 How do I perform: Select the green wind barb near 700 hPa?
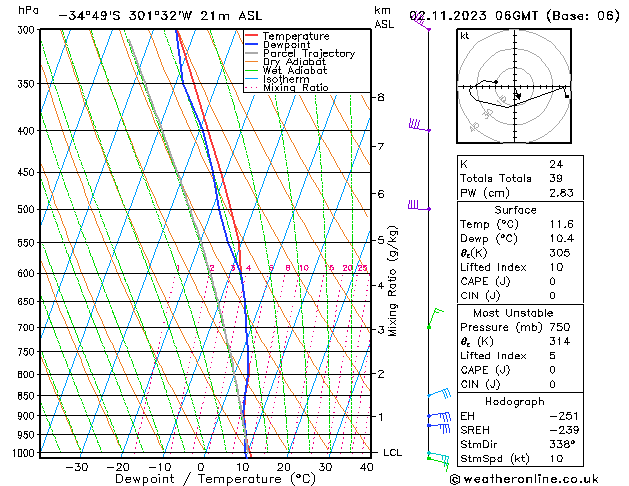(x=434, y=318)
